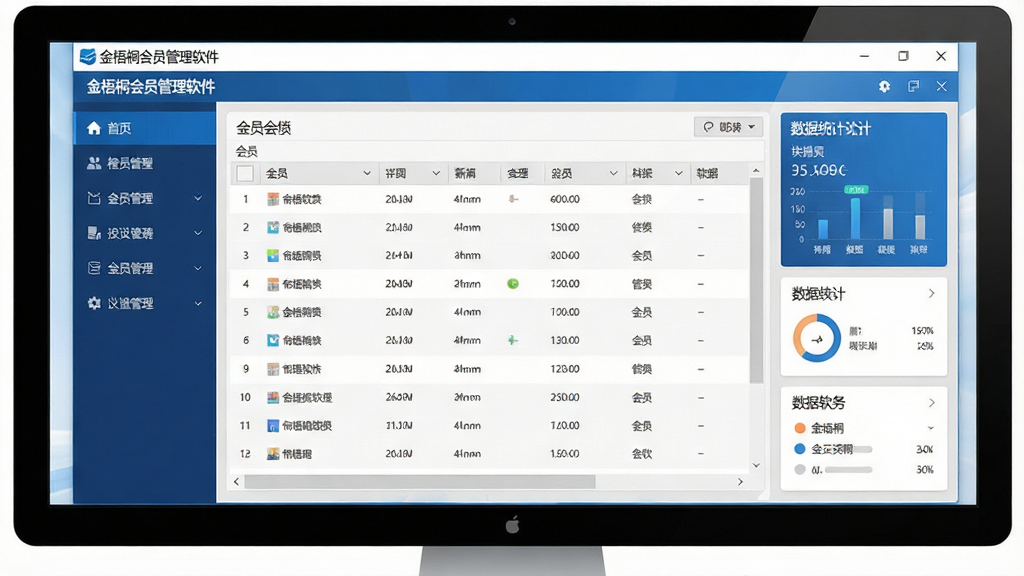Viewport: 1024px width, 576px height.
Task: Click the 金梧桐会员管理软件 title in the blue header
Action: (151, 86)
